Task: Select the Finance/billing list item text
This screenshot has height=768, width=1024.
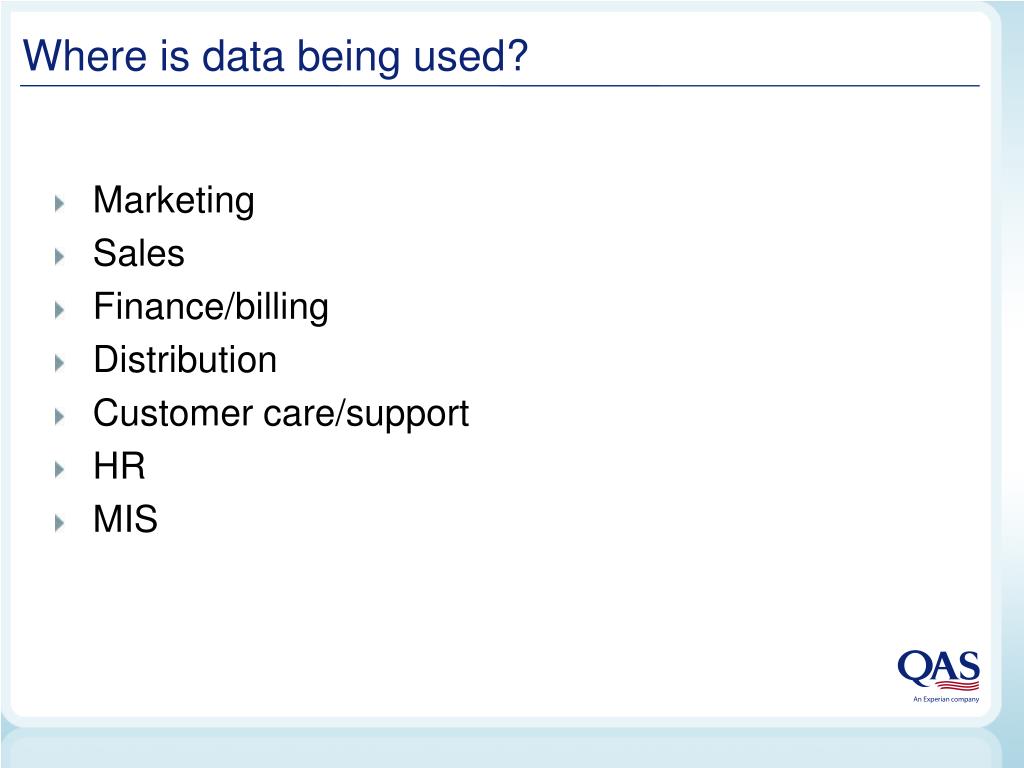Action: coord(211,308)
